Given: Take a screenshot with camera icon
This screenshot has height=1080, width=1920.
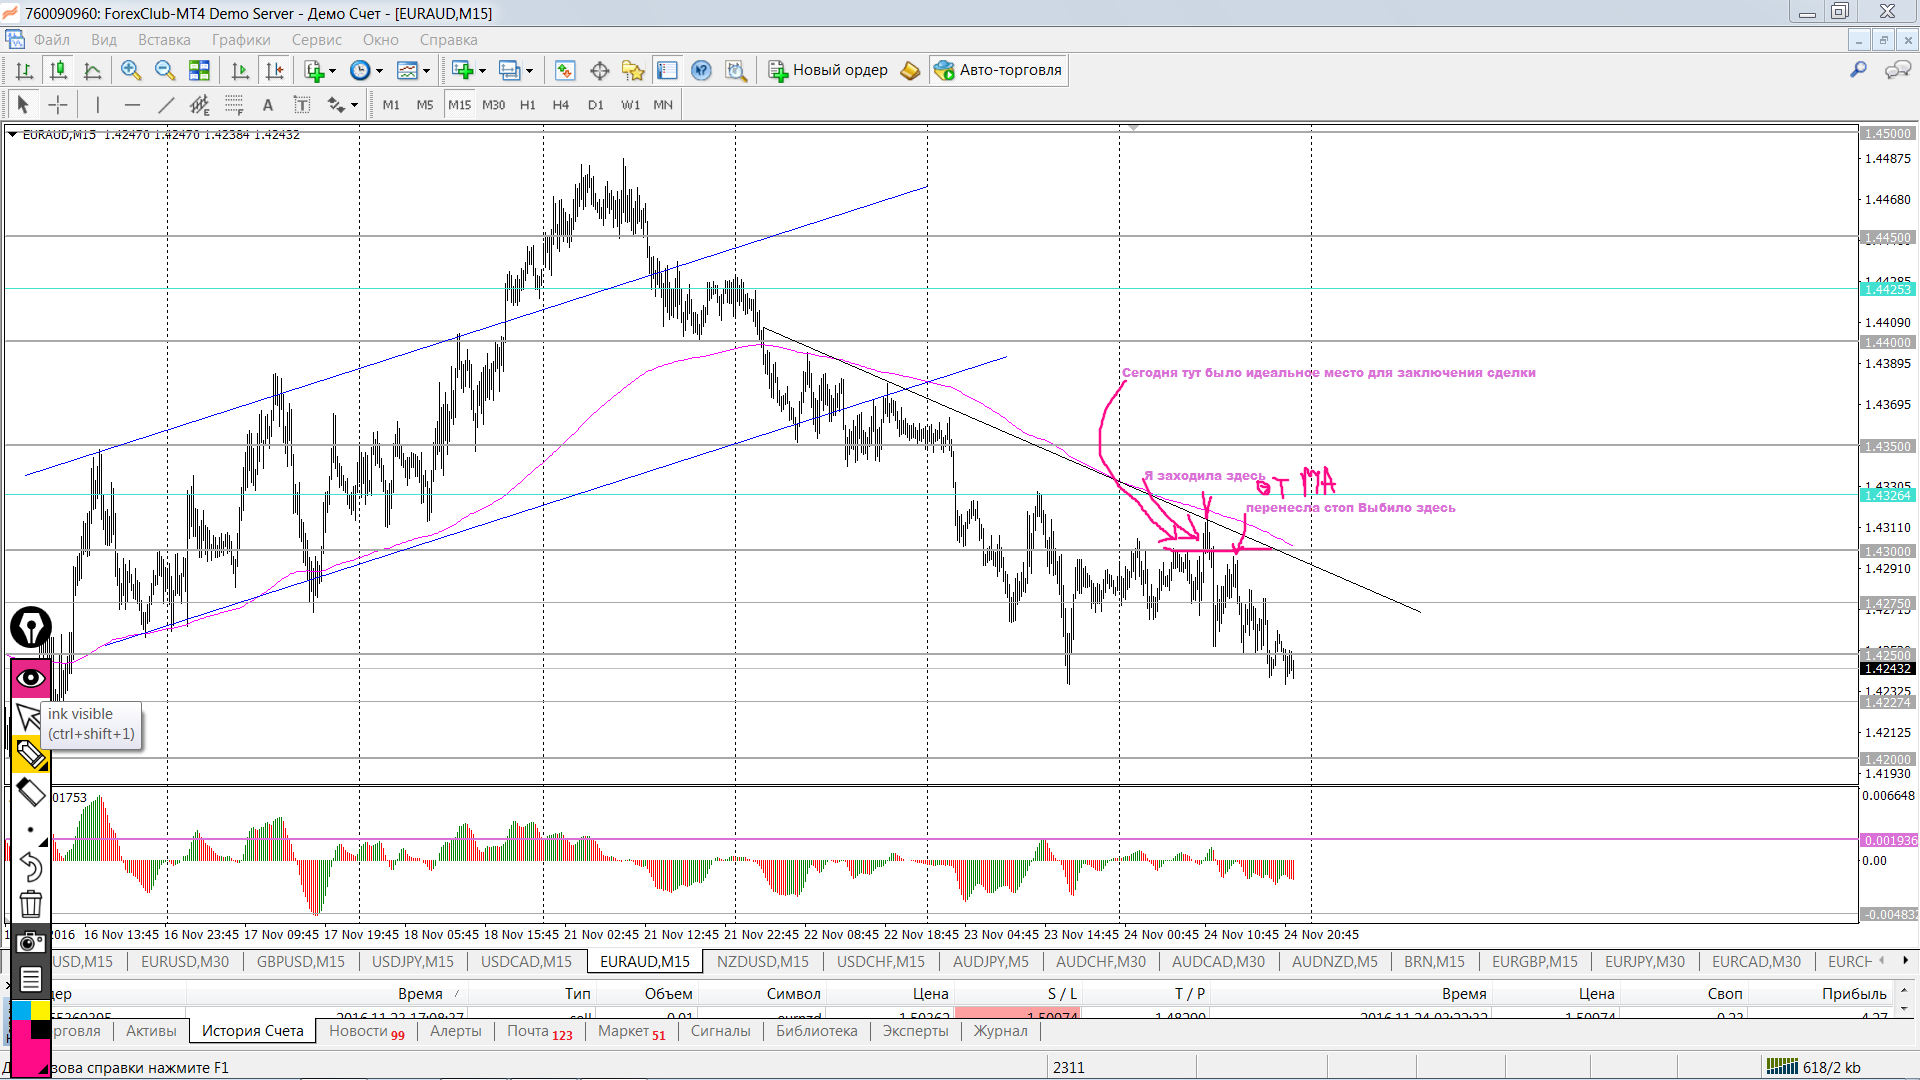Looking at the screenshot, I should tap(31, 942).
